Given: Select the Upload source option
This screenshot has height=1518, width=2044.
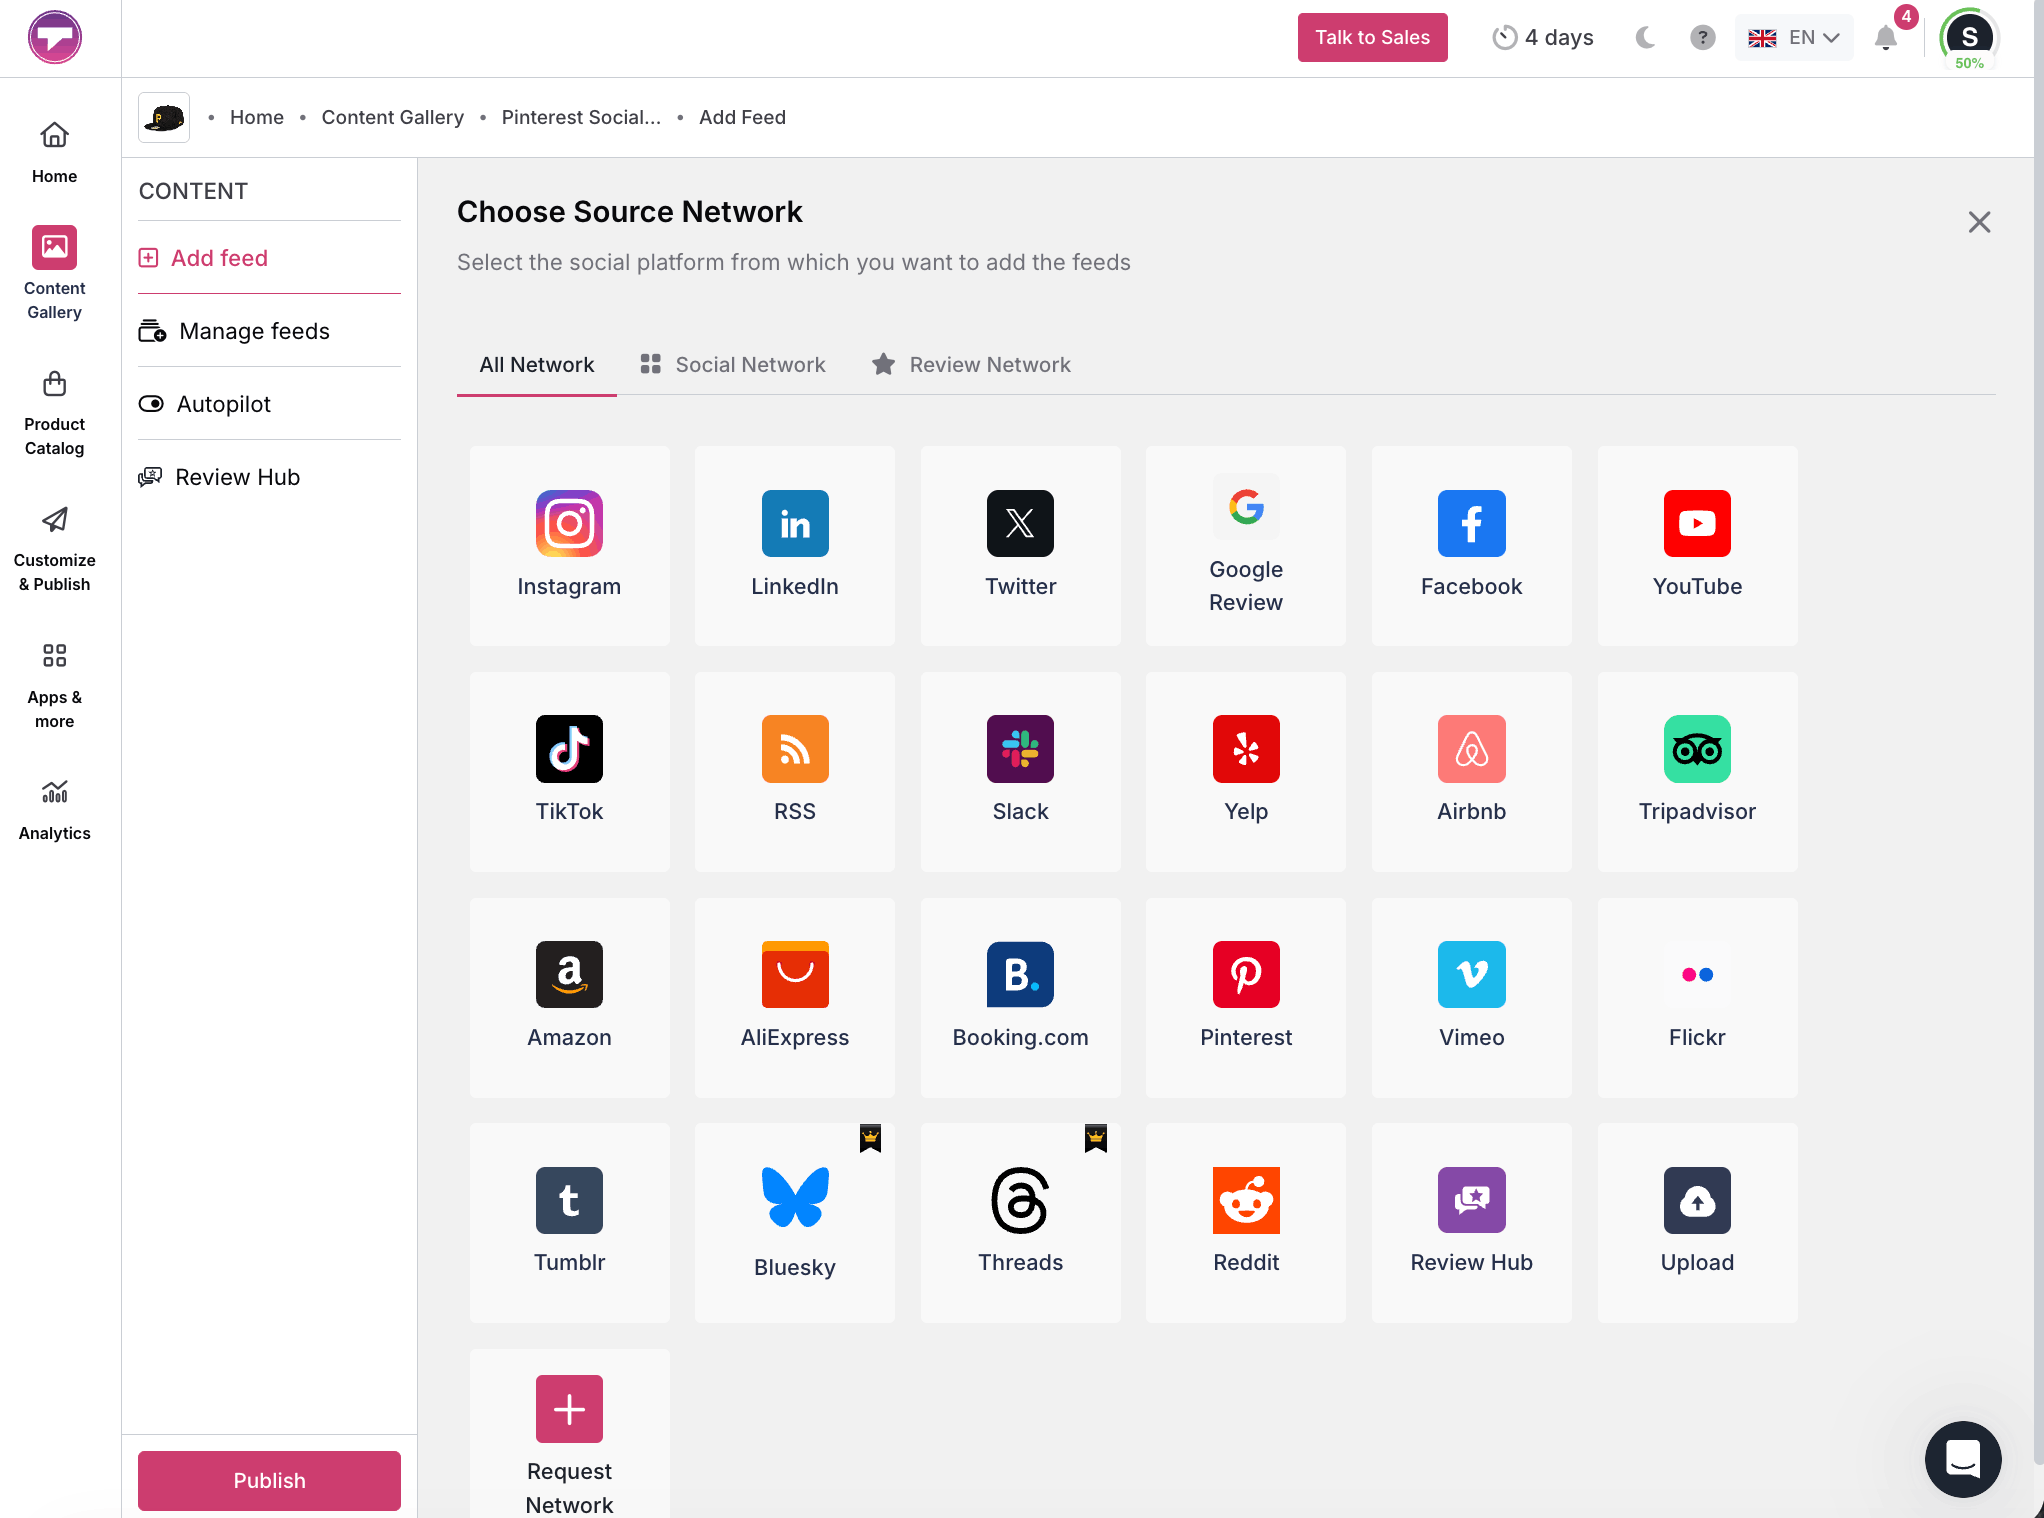Looking at the screenshot, I should [x=1697, y=1222].
